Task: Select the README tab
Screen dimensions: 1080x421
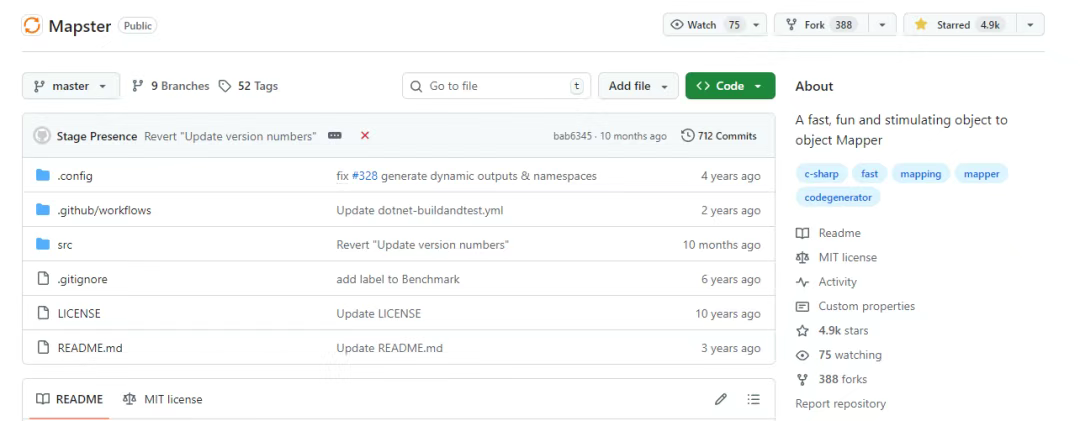Action: pyautogui.click(x=69, y=399)
